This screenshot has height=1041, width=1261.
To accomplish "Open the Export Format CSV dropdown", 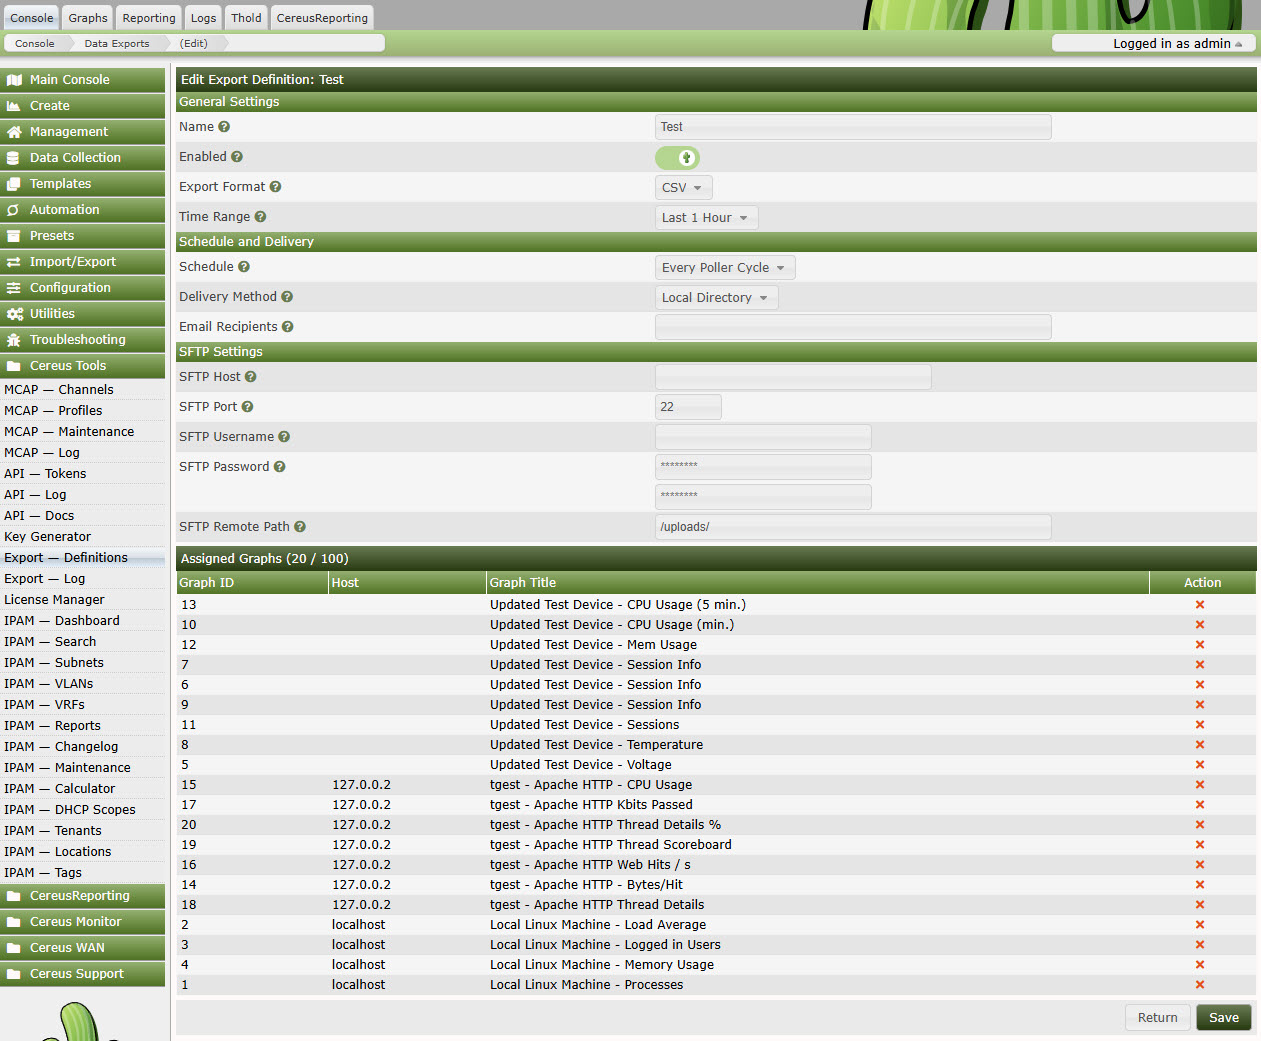I will point(683,187).
